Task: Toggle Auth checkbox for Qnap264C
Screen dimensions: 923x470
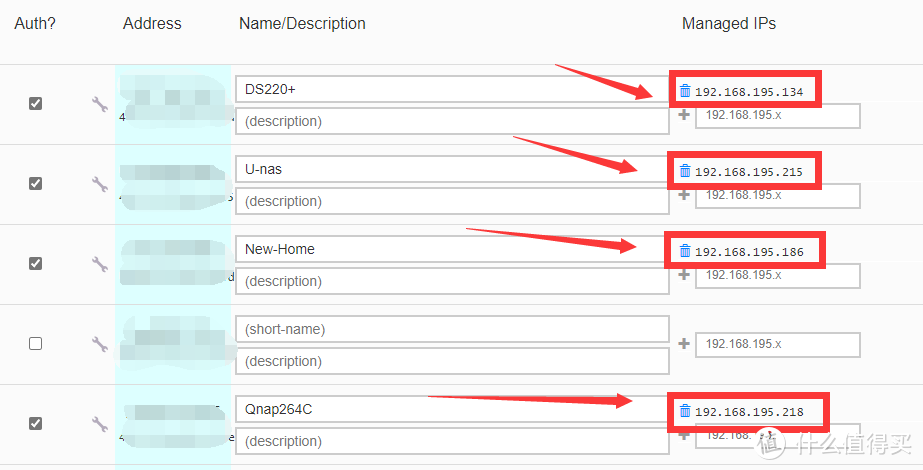Action: pos(36,423)
